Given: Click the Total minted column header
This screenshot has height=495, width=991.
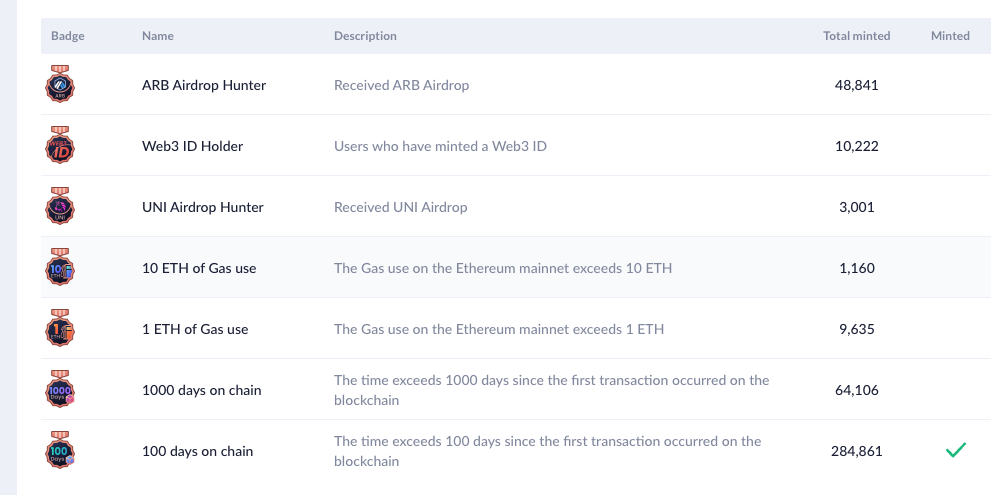Looking at the screenshot, I should [x=856, y=36].
